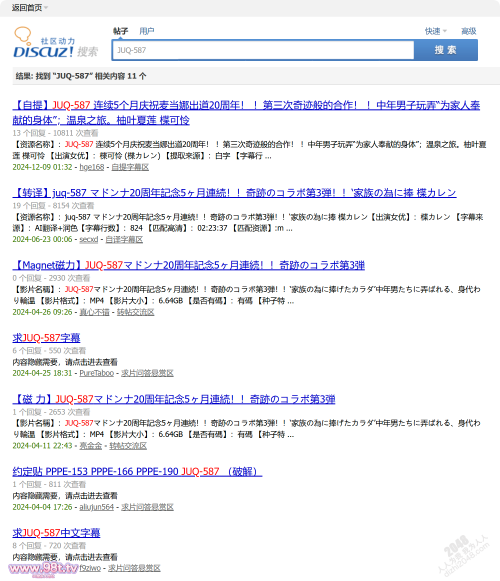Open author link of 2024-04-11 post
500x581 pixels.
[x=90, y=446]
